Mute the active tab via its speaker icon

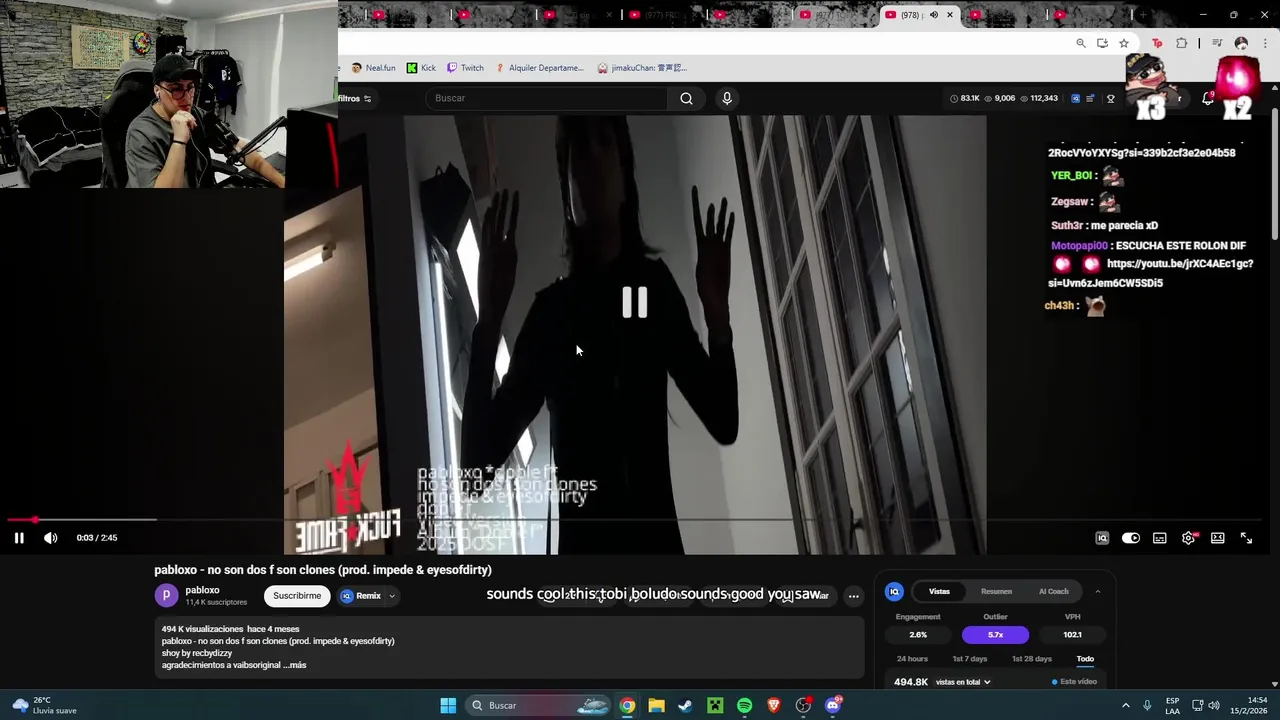pos(933,15)
